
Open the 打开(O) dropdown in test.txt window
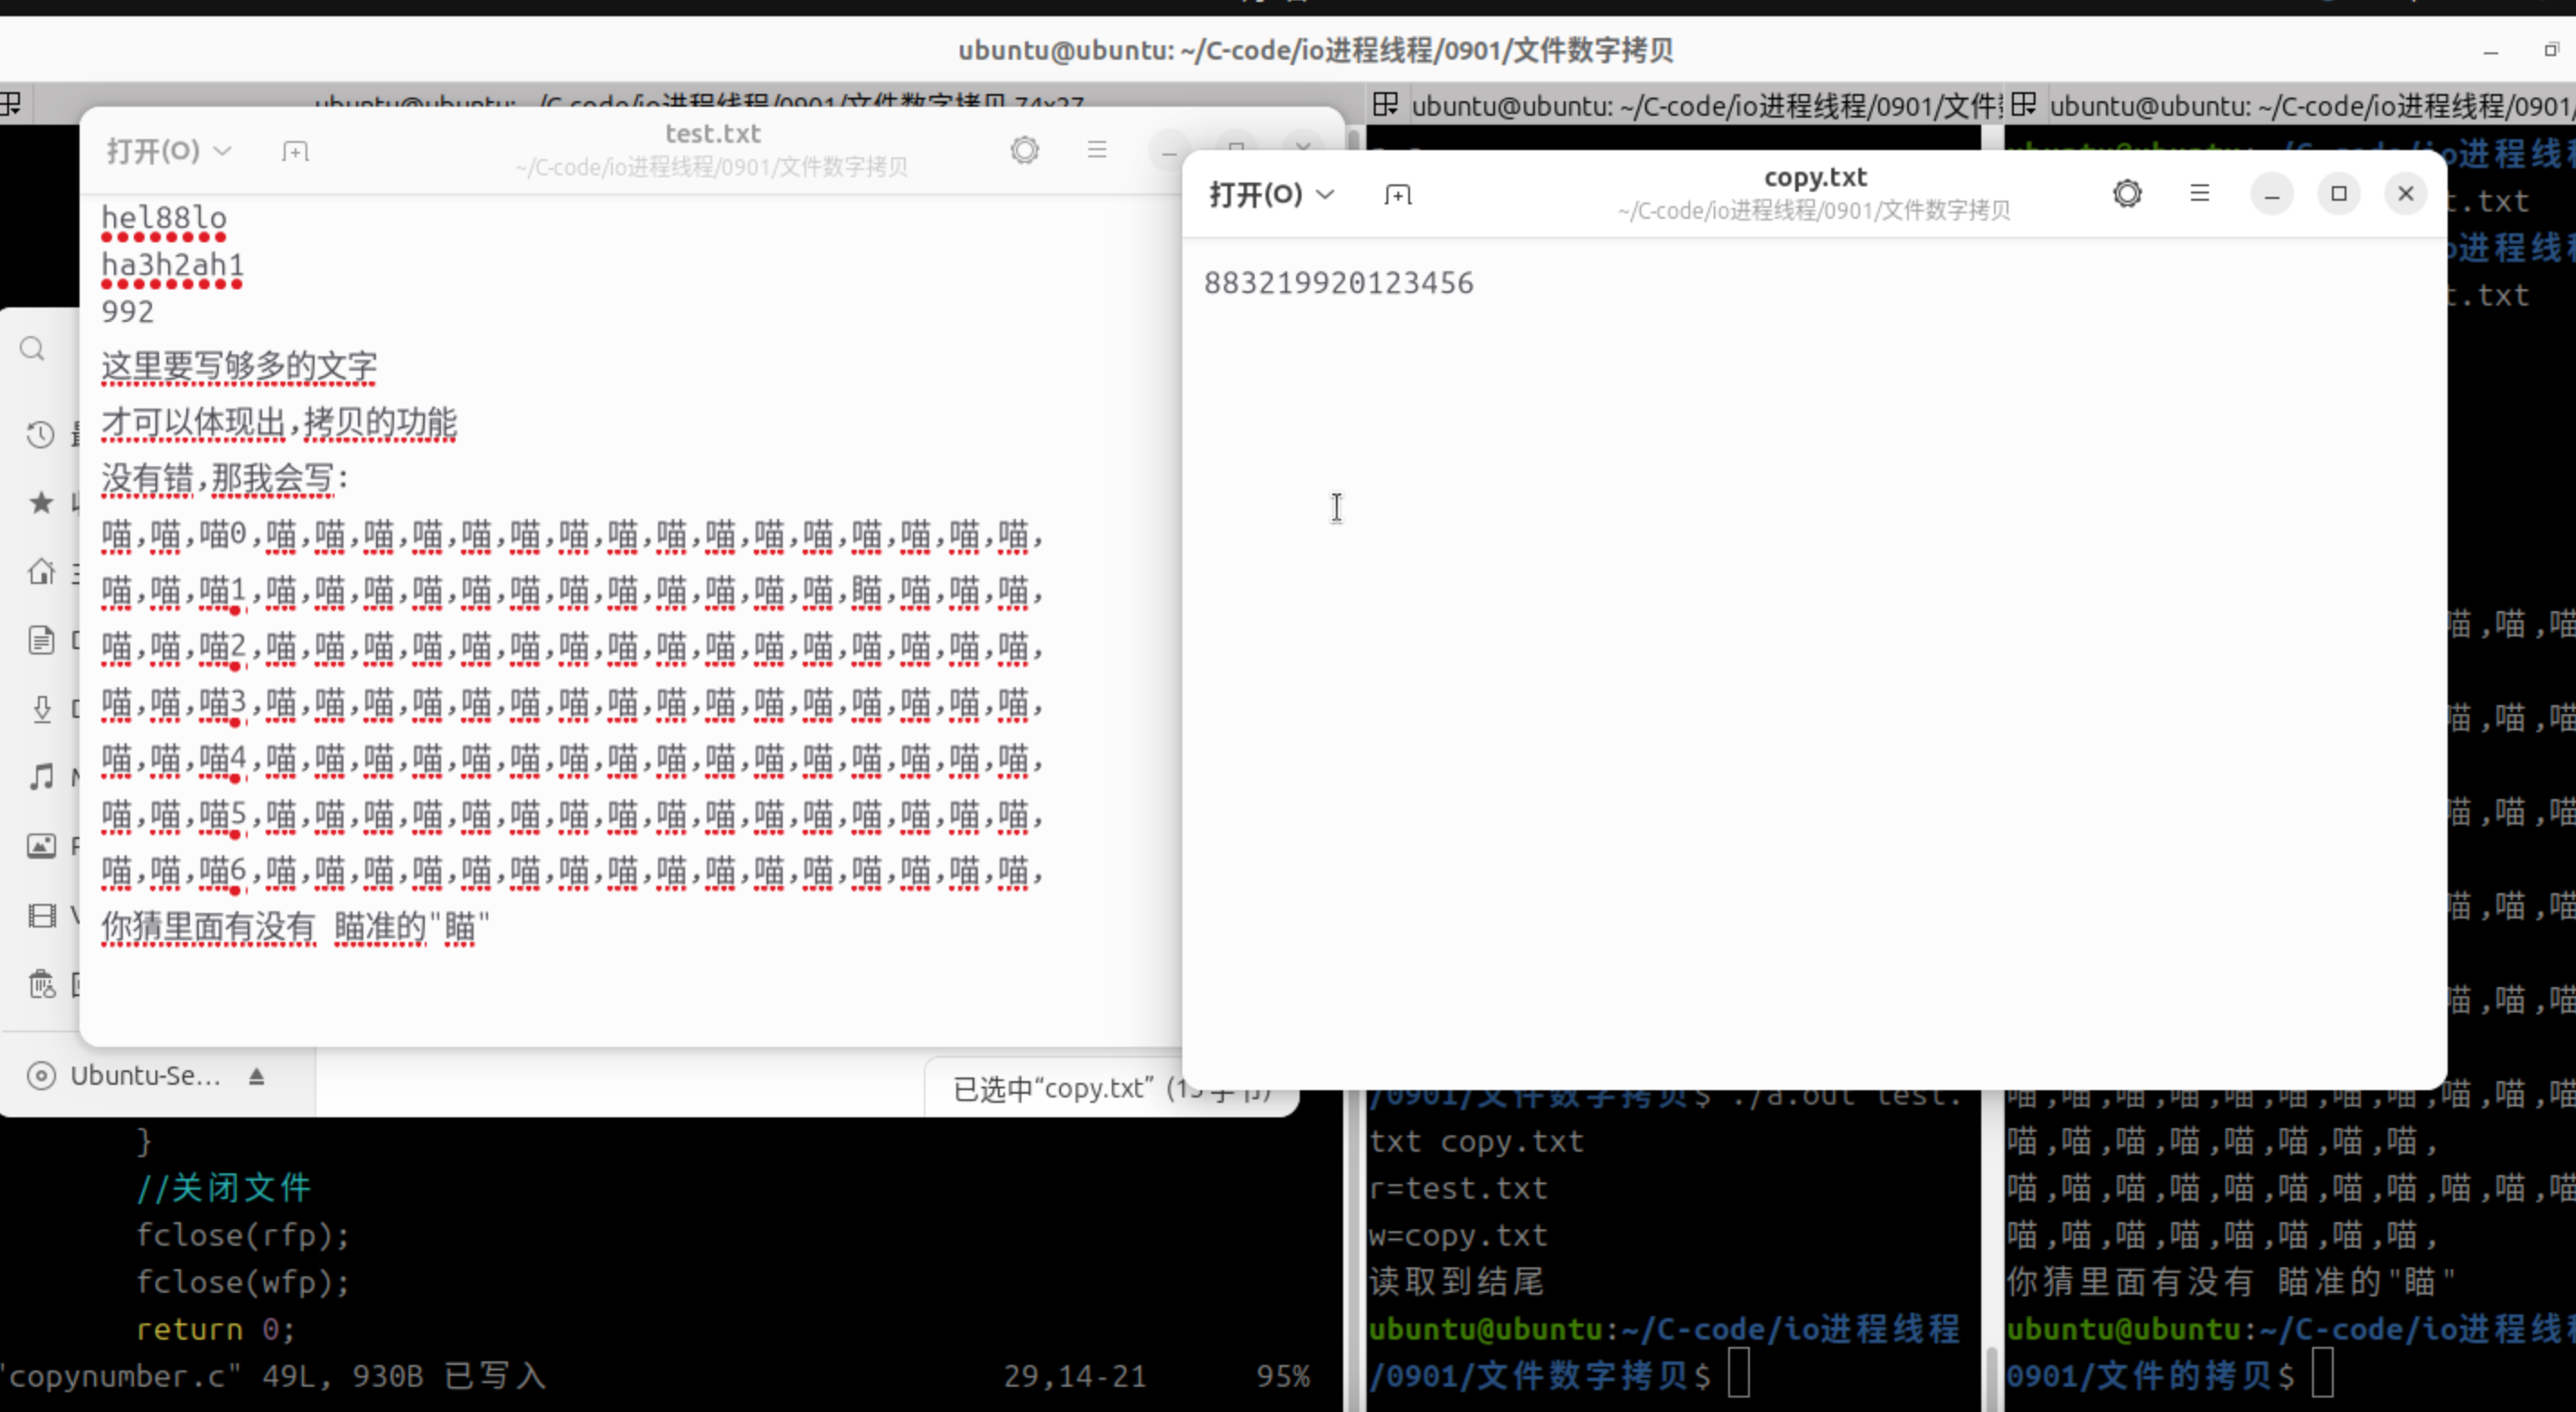point(169,151)
